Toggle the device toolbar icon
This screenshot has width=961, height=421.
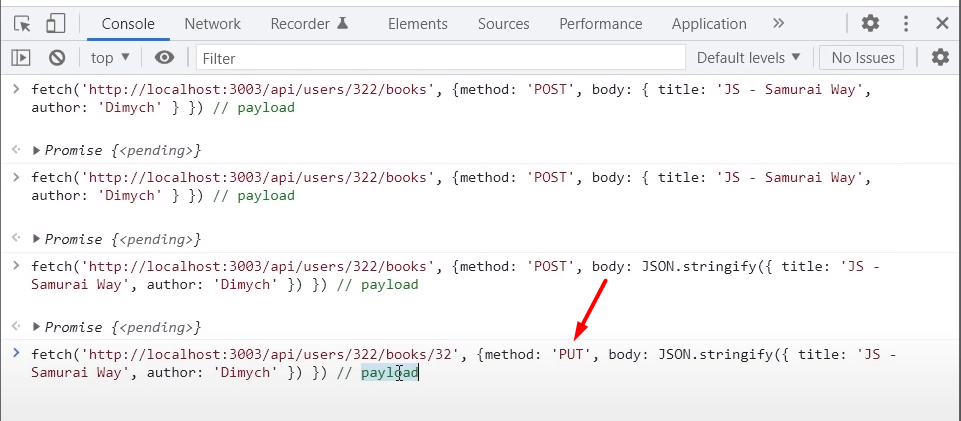point(55,23)
